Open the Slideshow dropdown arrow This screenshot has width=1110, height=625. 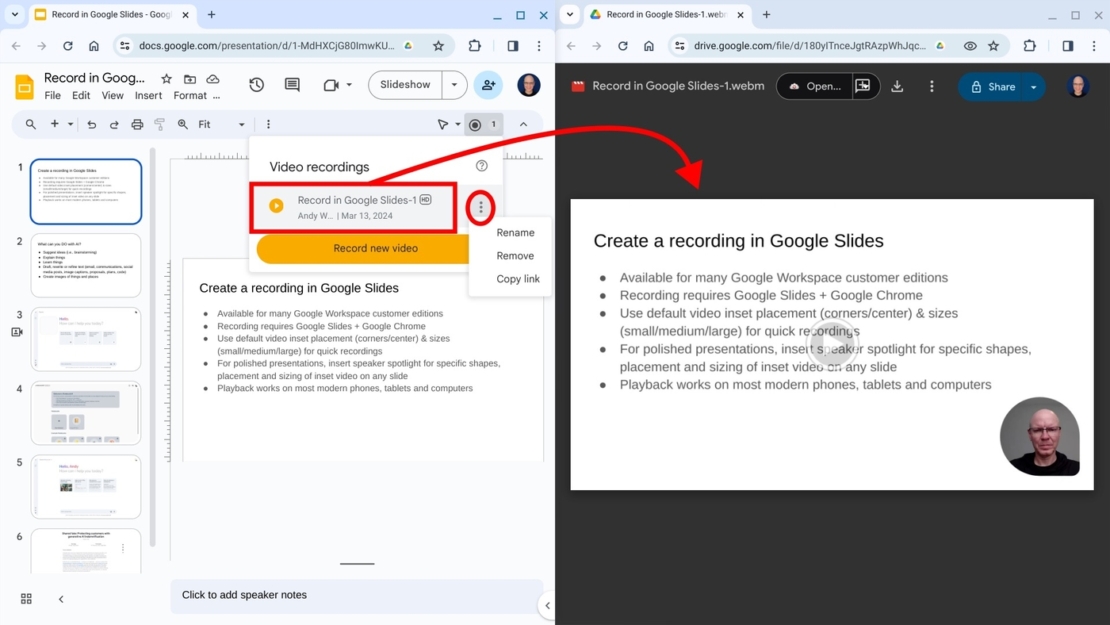[x=453, y=85]
